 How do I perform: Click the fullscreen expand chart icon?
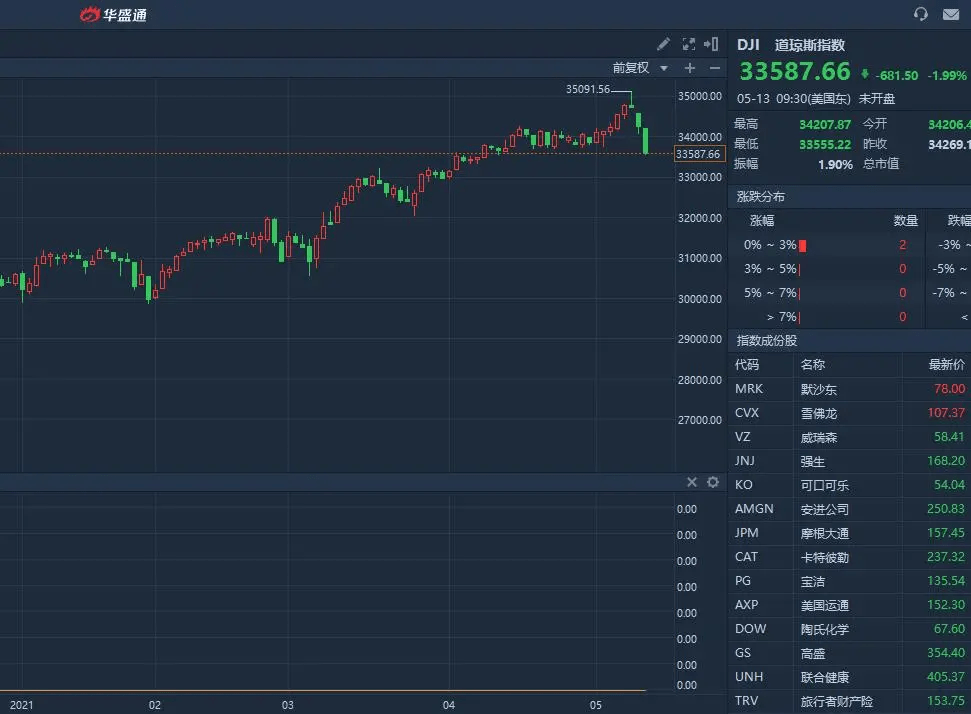point(689,44)
